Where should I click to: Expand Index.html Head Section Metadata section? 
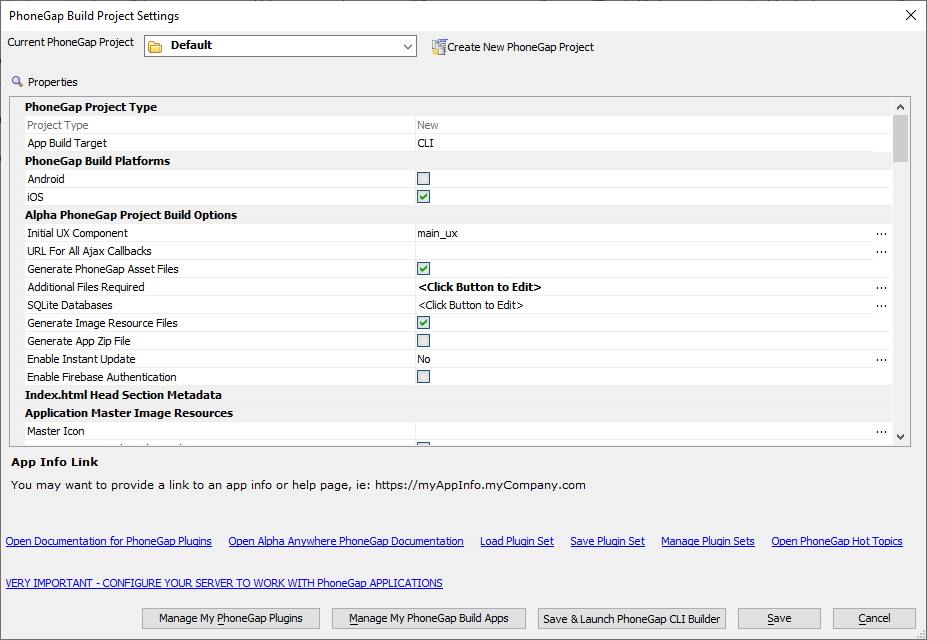click(x=123, y=395)
